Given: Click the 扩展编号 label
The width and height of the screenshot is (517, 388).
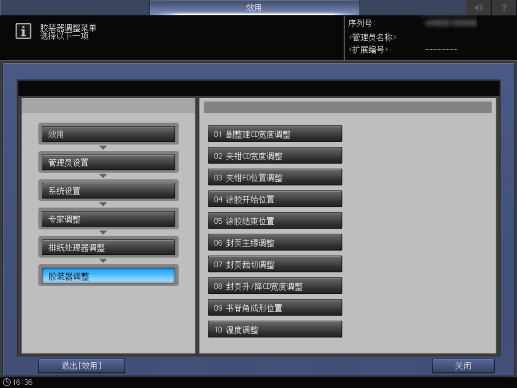Looking at the screenshot, I should (368, 50).
